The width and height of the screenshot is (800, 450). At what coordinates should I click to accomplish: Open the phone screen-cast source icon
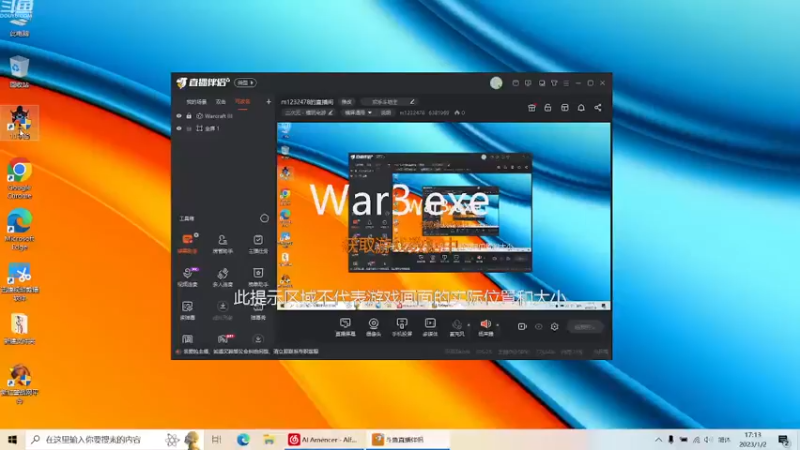click(402, 327)
